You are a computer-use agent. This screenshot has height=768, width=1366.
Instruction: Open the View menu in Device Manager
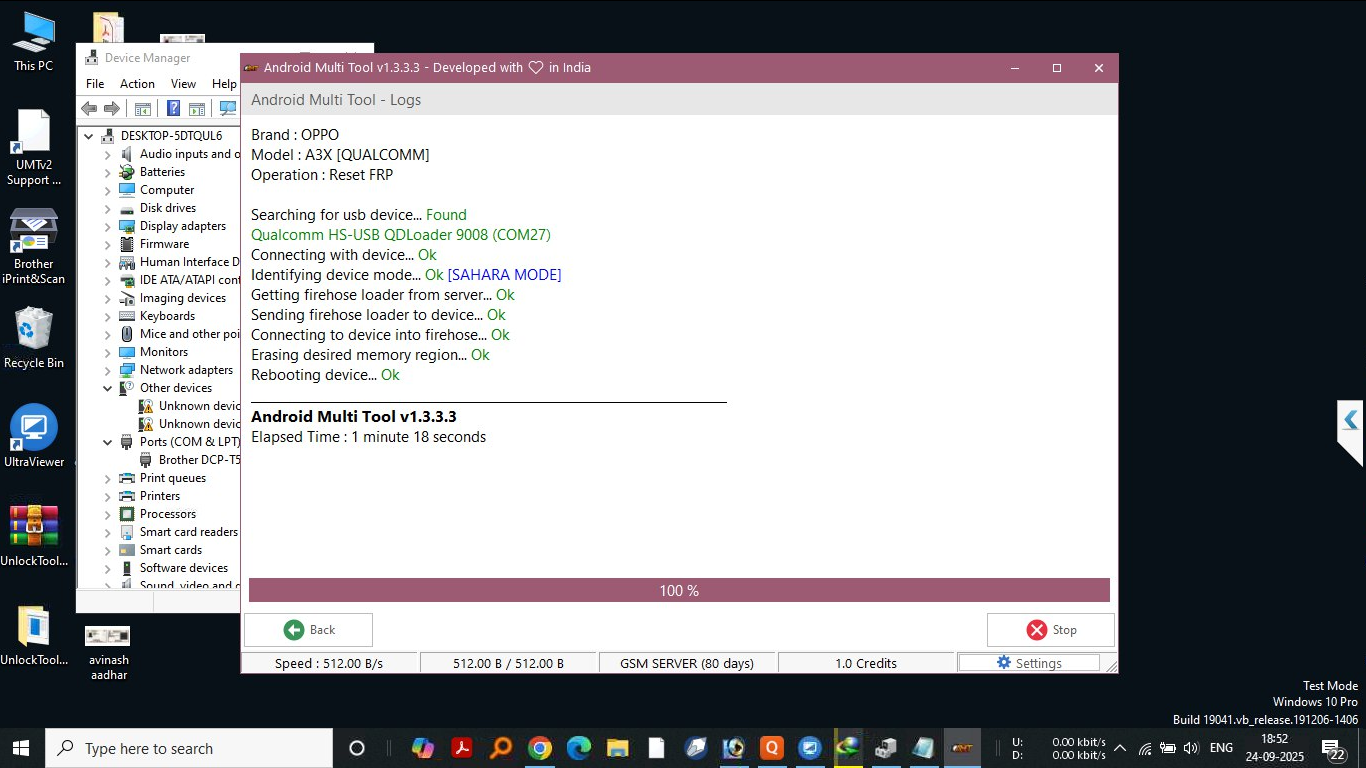pos(183,84)
